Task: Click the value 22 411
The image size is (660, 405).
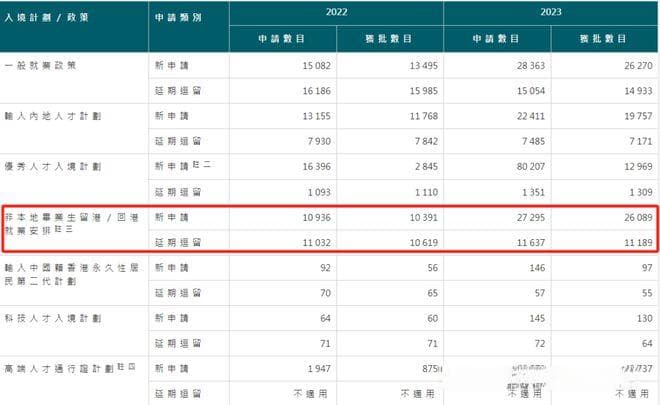Action: 531,116
